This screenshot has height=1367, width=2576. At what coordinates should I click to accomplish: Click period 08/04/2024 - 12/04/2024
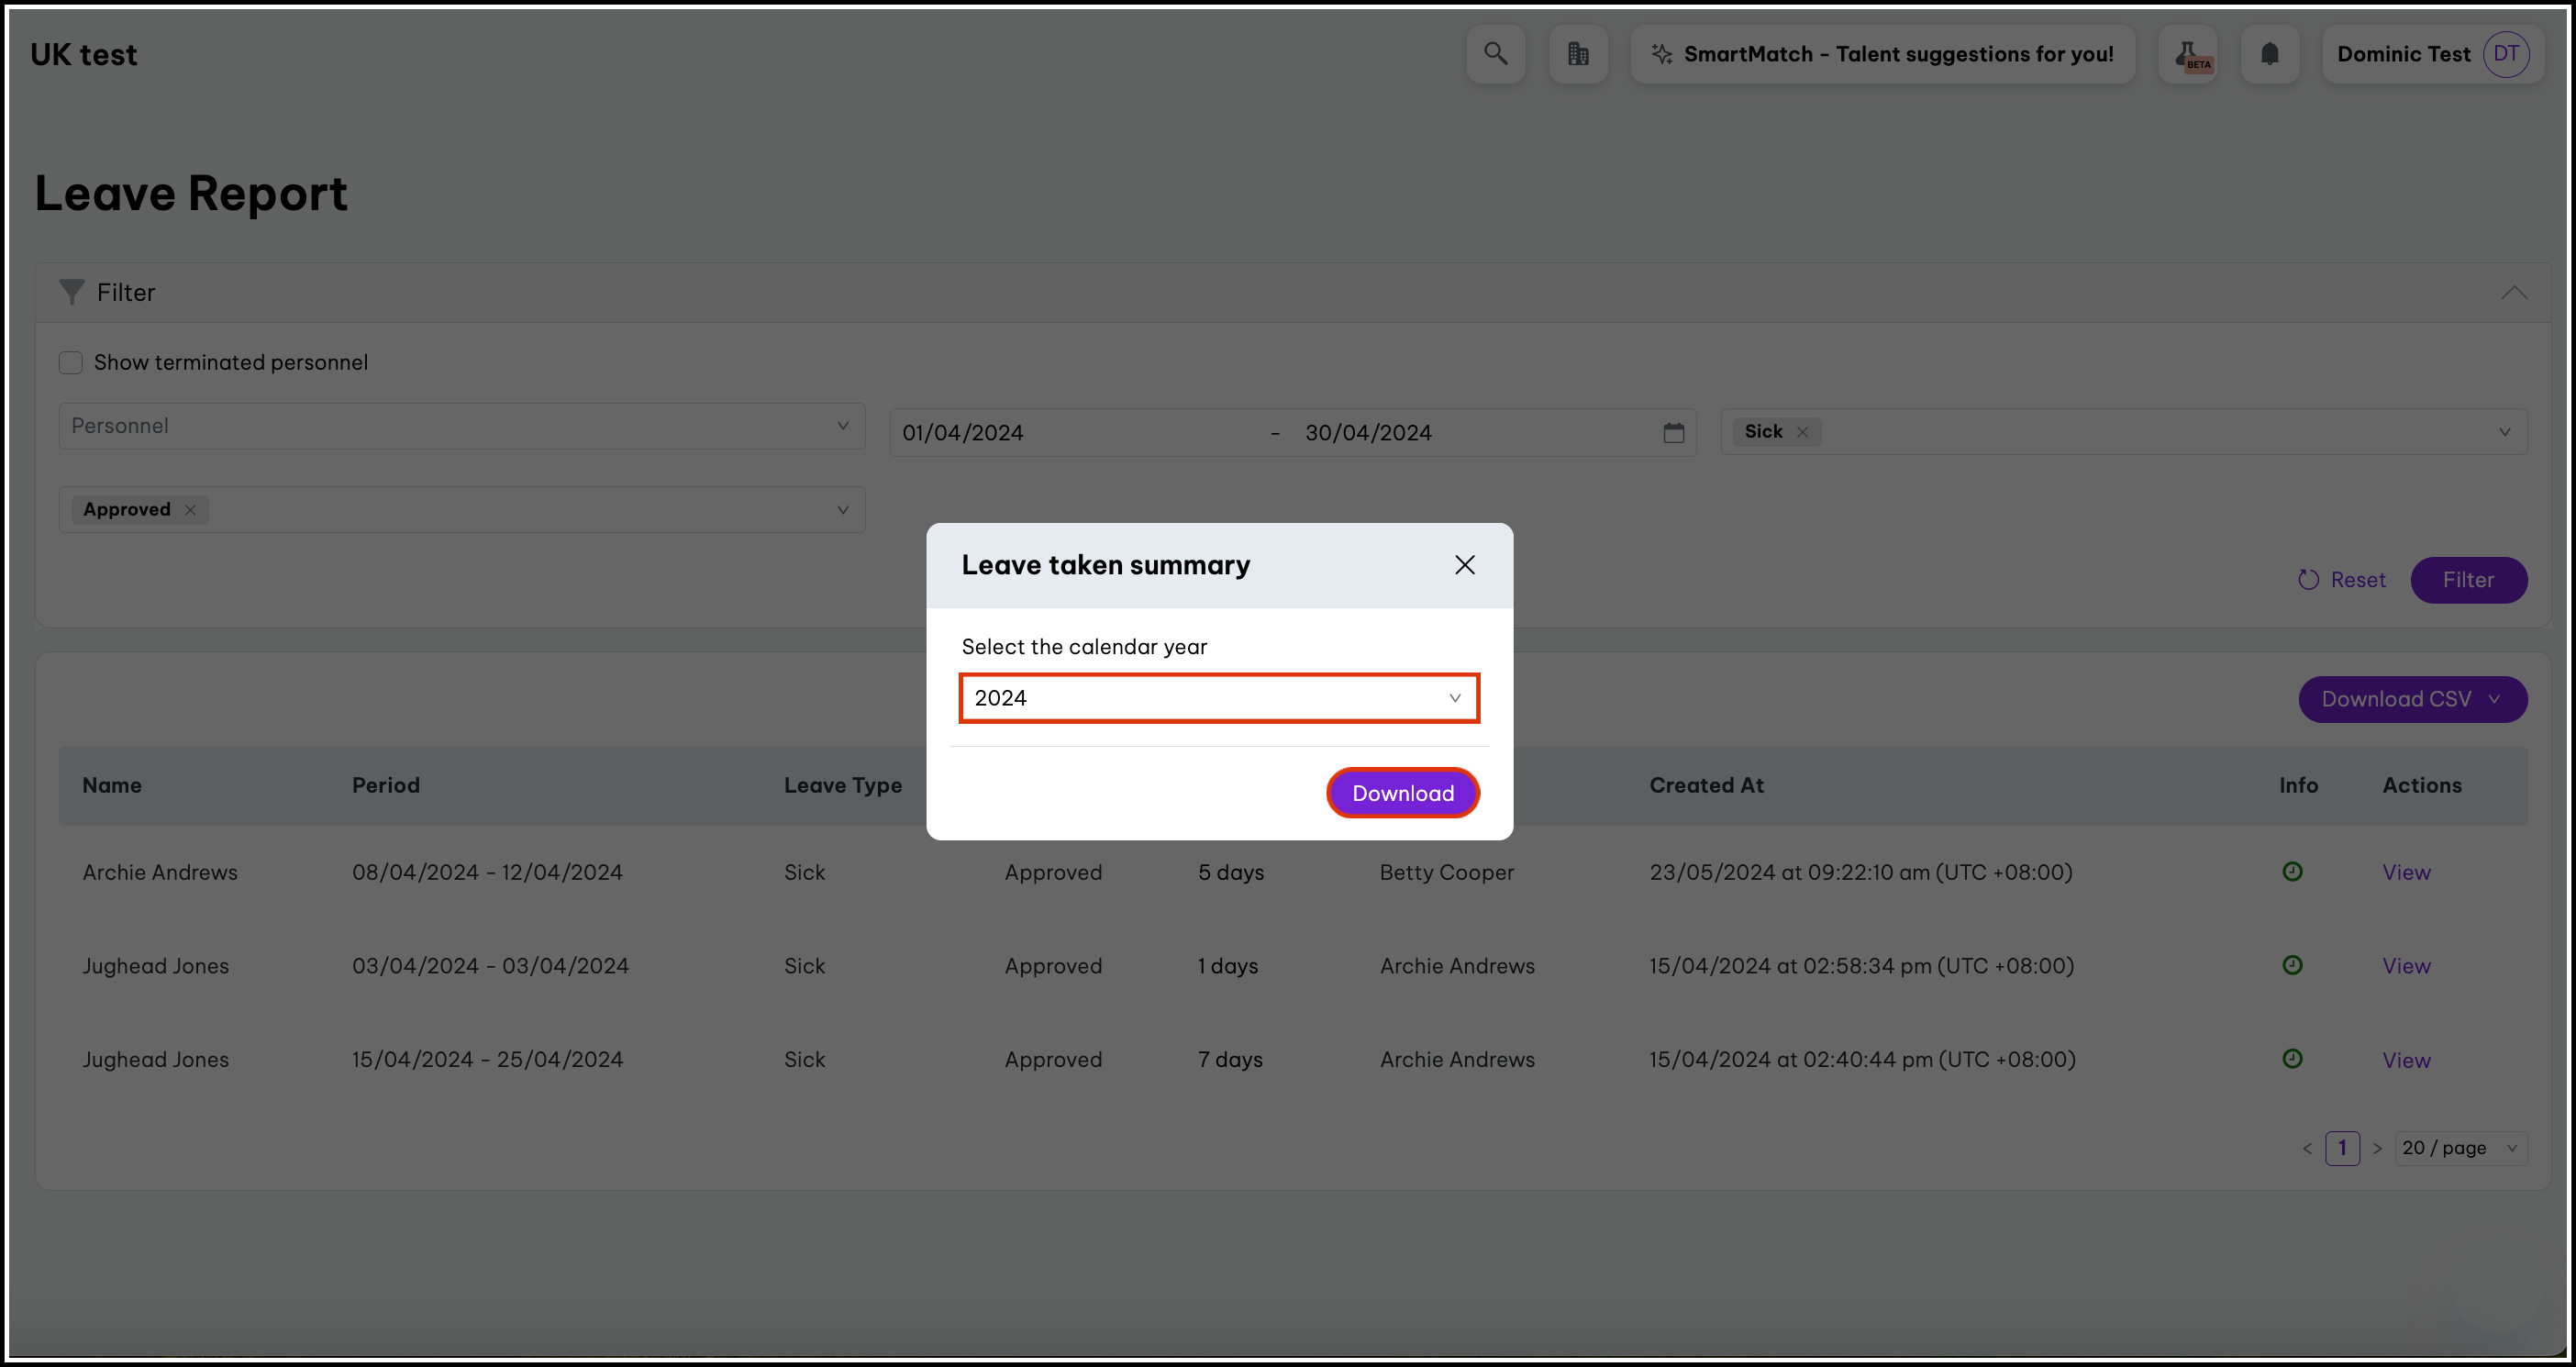point(487,872)
